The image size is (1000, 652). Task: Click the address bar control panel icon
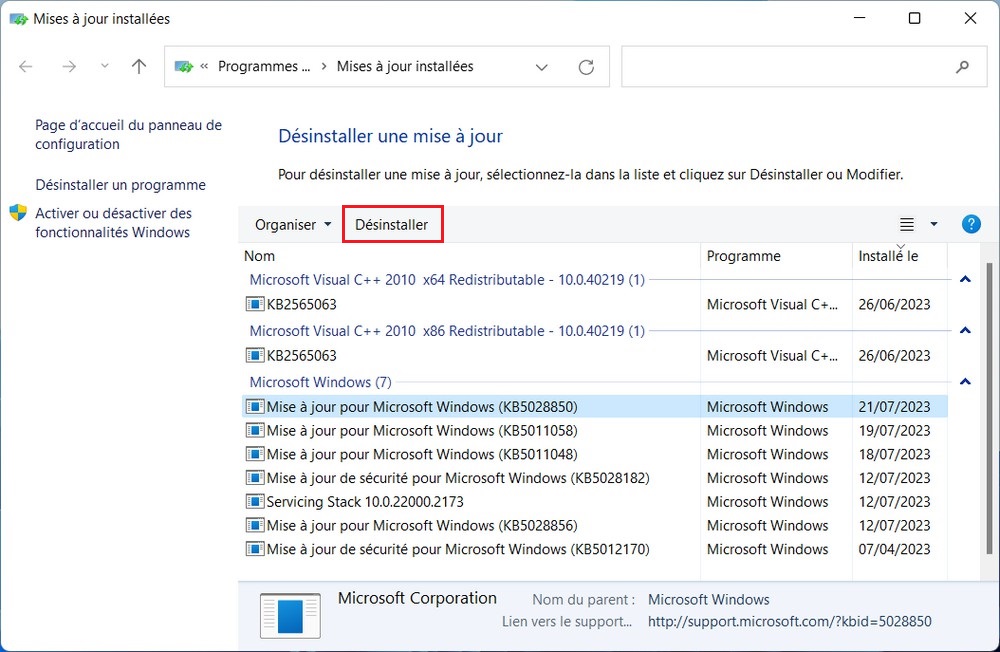[x=184, y=66]
